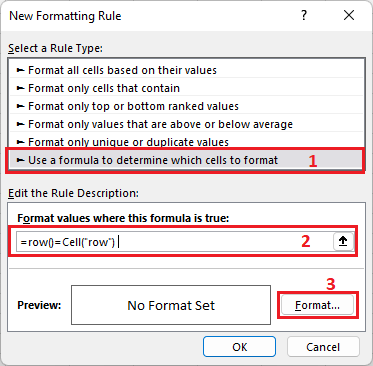Select Use a formula to determine cells rule

(x=186, y=160)
